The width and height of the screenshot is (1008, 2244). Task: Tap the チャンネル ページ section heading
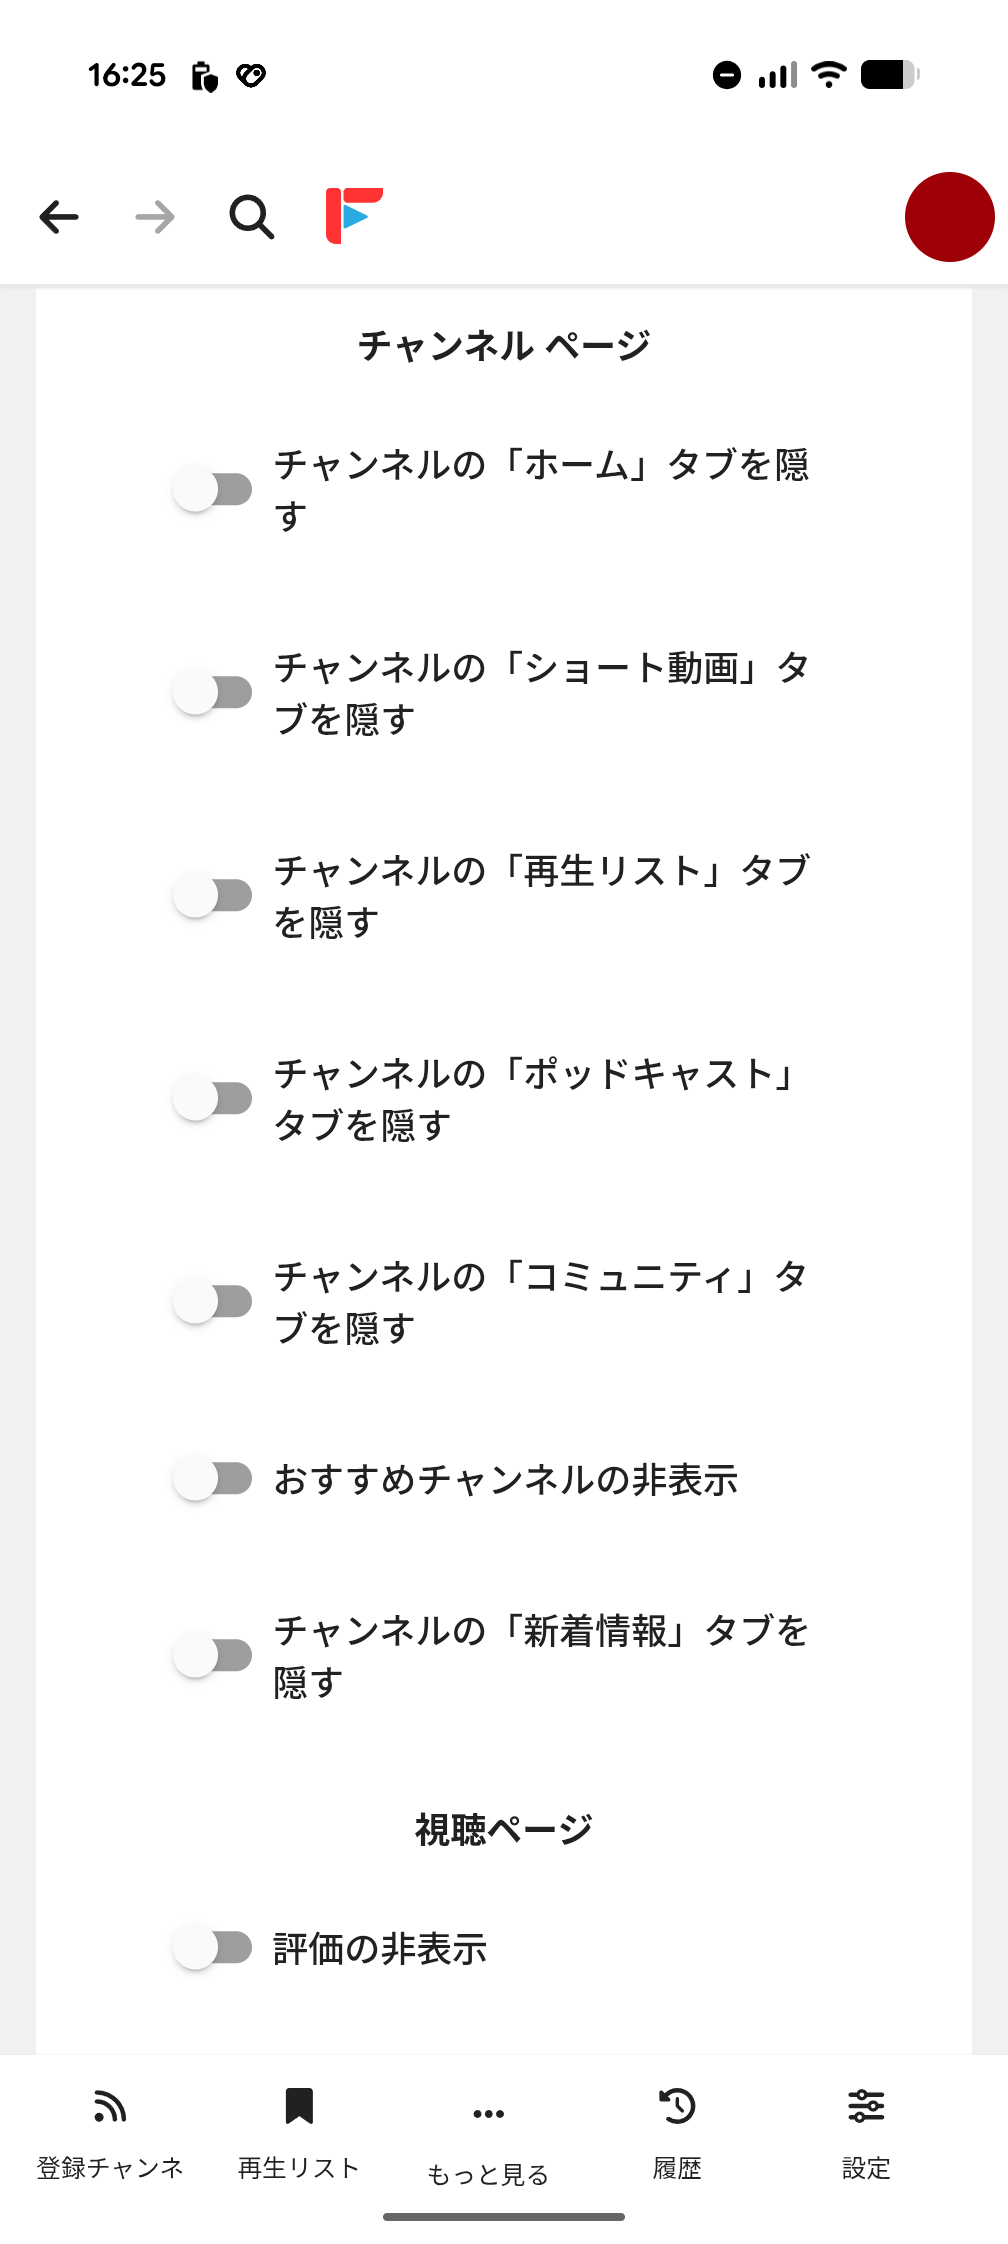tap(504, 346)
